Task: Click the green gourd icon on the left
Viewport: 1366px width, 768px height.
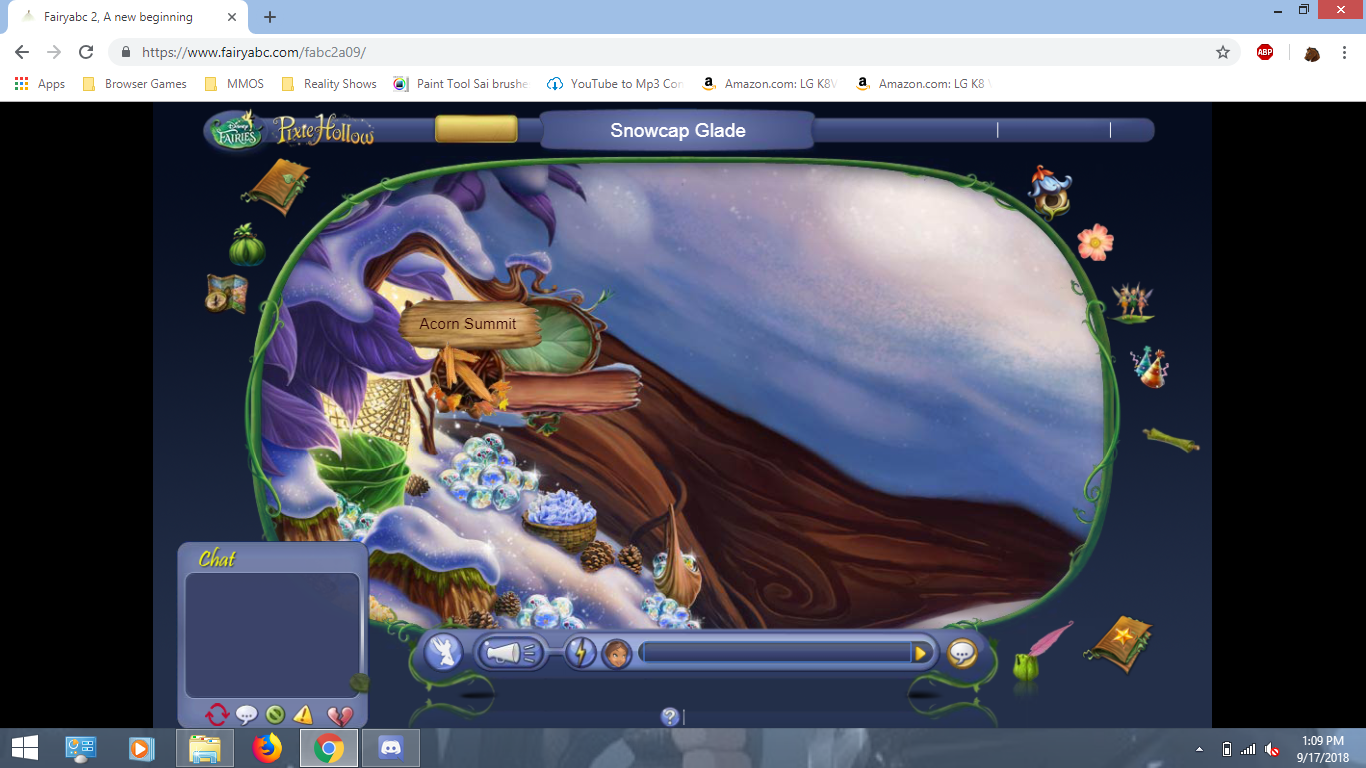Action: [x=246, y=243]
